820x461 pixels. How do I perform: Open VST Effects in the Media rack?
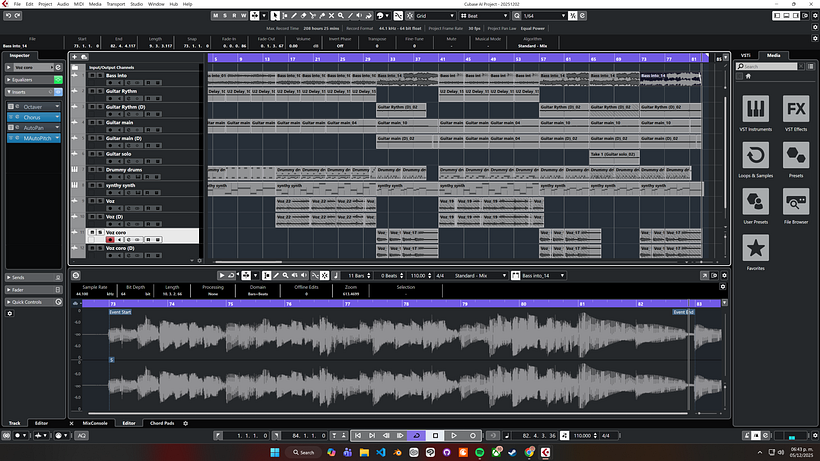pyautogui.click(x=796, y=113)
